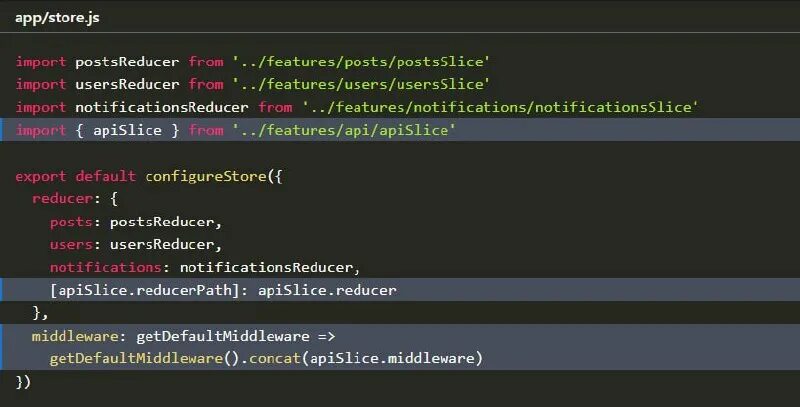The height and width of the screenshot is (407, 800).
Task: Click apiSlice.reducer value
Action: point(327,290)
